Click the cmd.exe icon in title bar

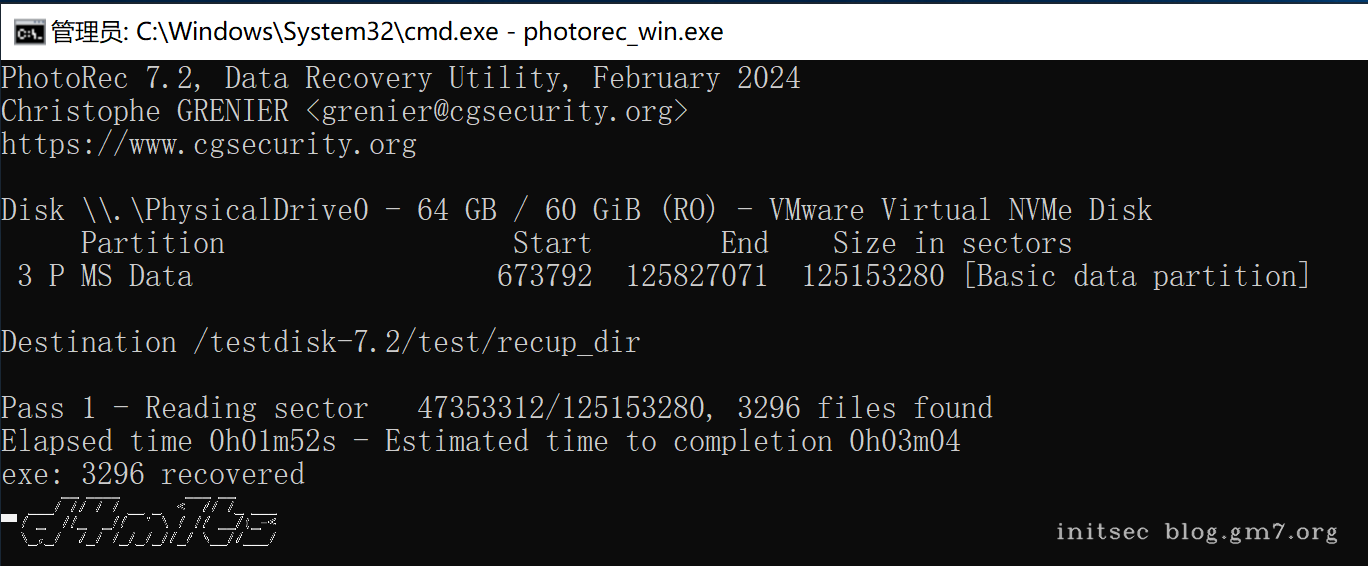[x=28, y=32]
